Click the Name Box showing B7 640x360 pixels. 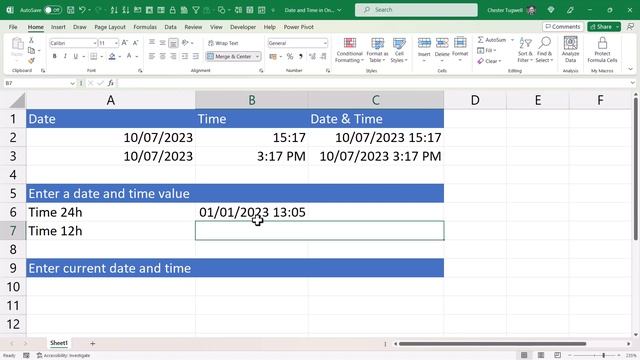40,83
